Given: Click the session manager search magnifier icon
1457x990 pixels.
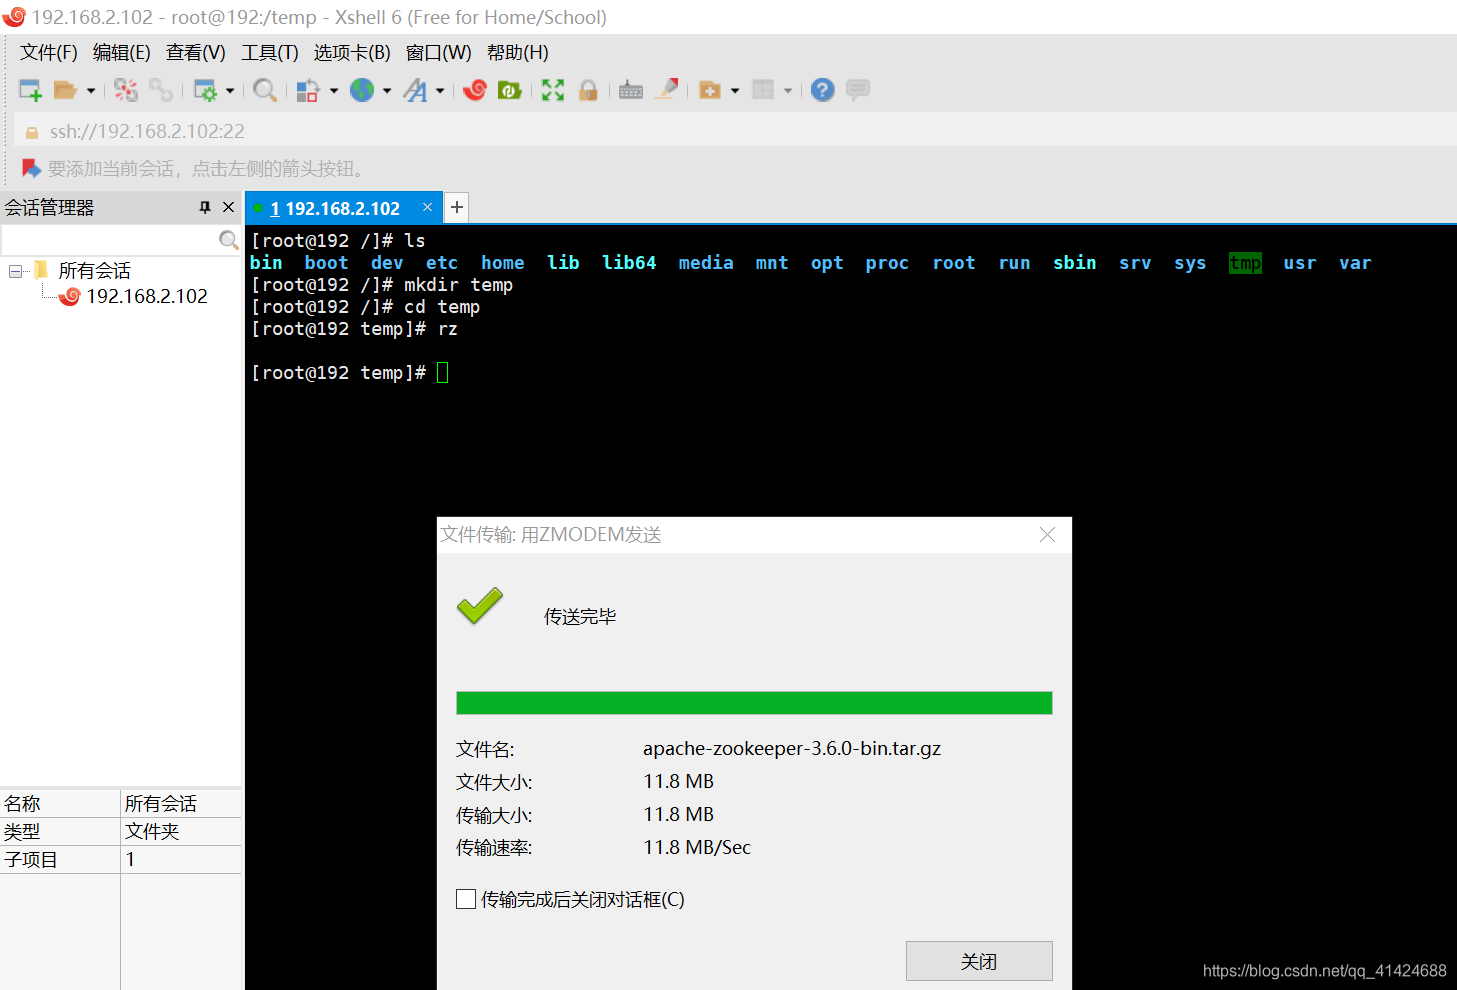Looking at the screenshot, I should (x=228, y=240).
